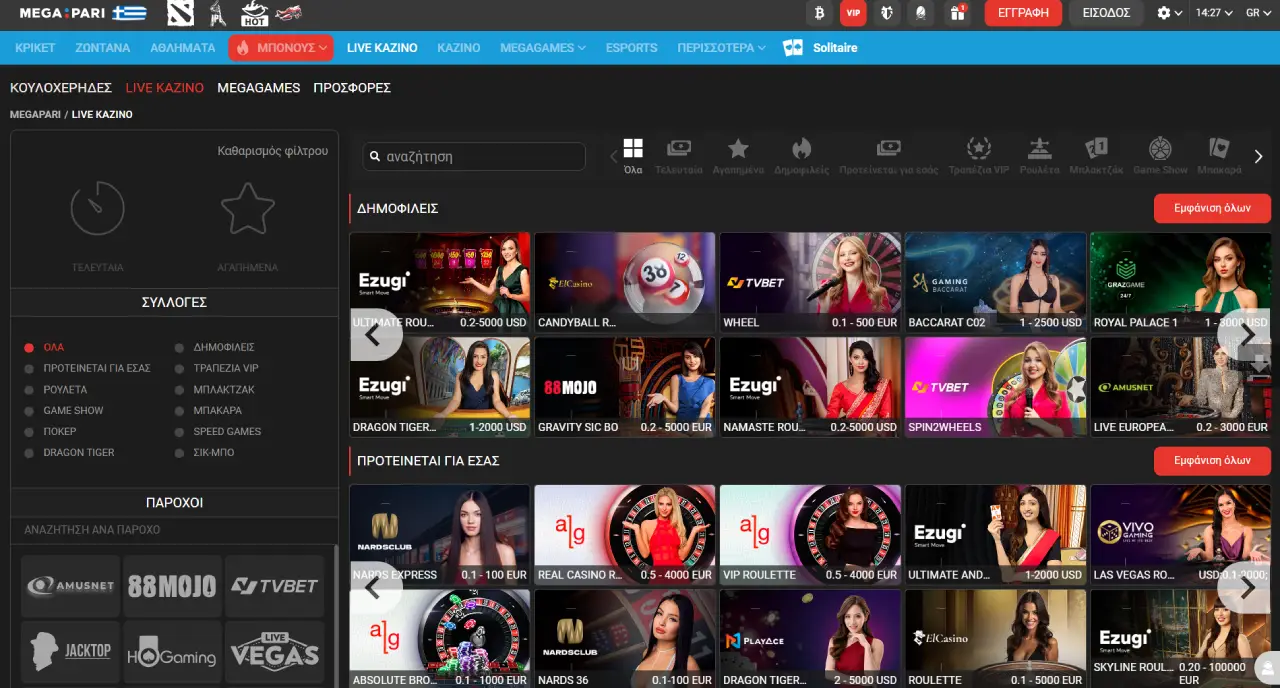Open the Dota 2 icon in header
The height and width of the screenshot is (688, 1280).
click(x=180, y=13)
